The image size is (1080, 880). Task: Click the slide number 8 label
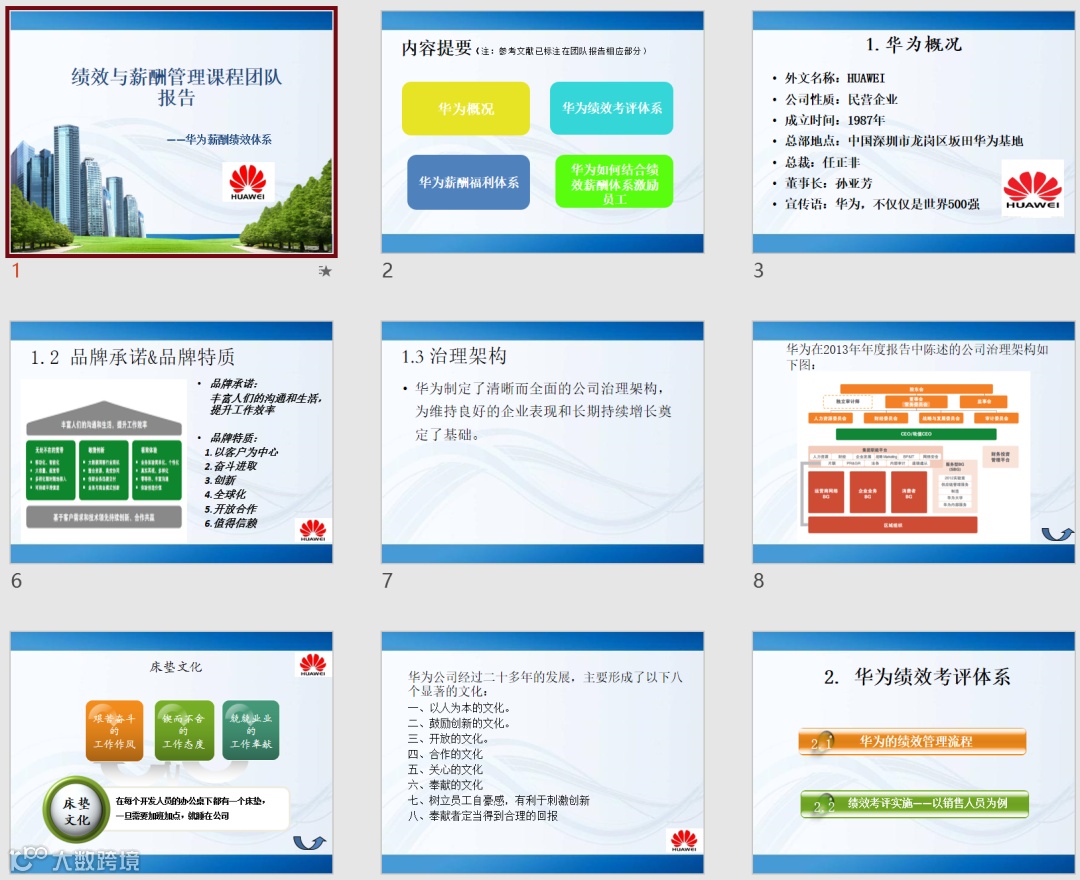[x=758, y=580]
